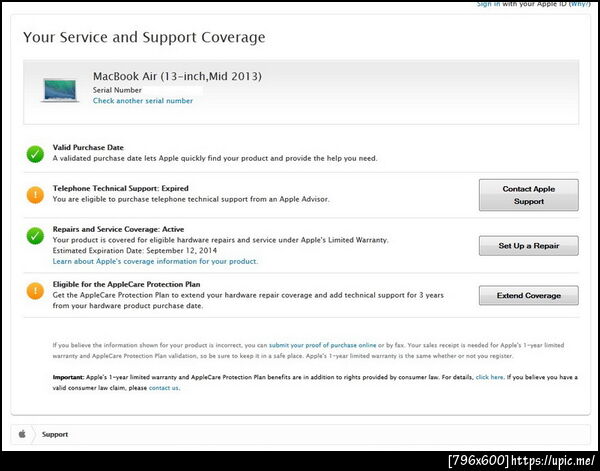Open the 'click here' consumer law link
The height and width of the screenshot is (471, 600).
[x=489, y=377]
